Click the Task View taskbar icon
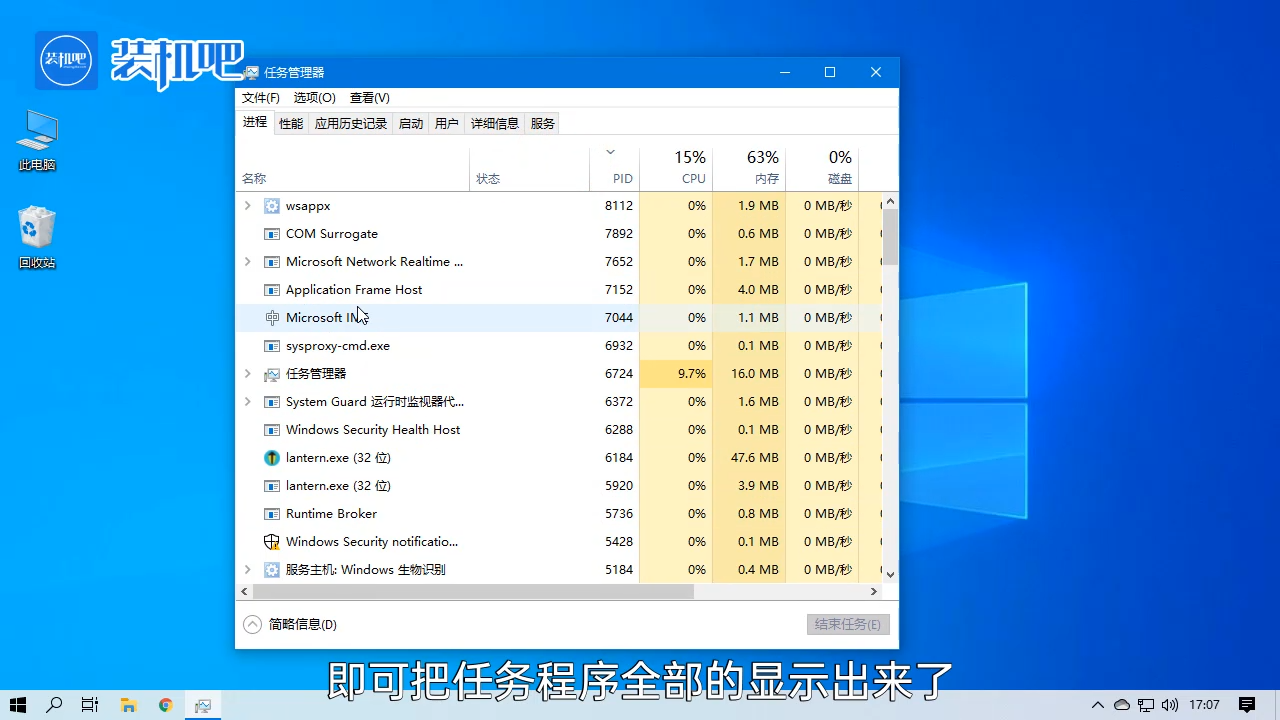Viewport: 1280px width, 720px height. coord(90,705)
